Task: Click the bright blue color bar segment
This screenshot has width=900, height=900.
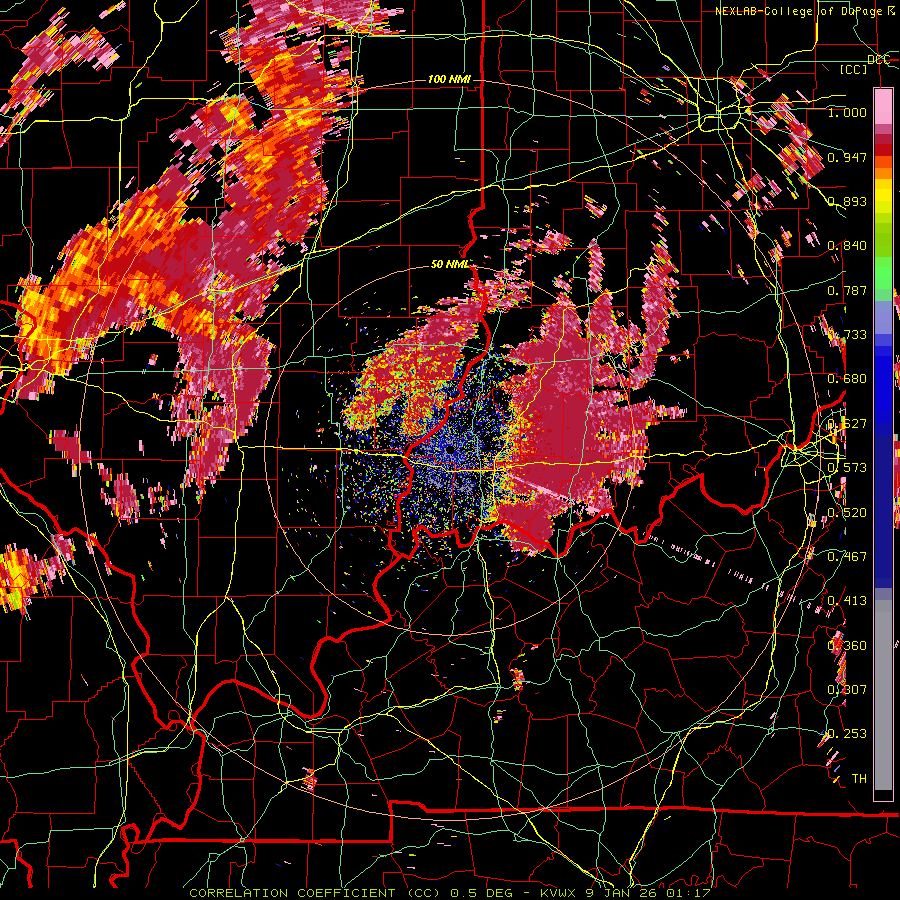Action: [883, 390]
